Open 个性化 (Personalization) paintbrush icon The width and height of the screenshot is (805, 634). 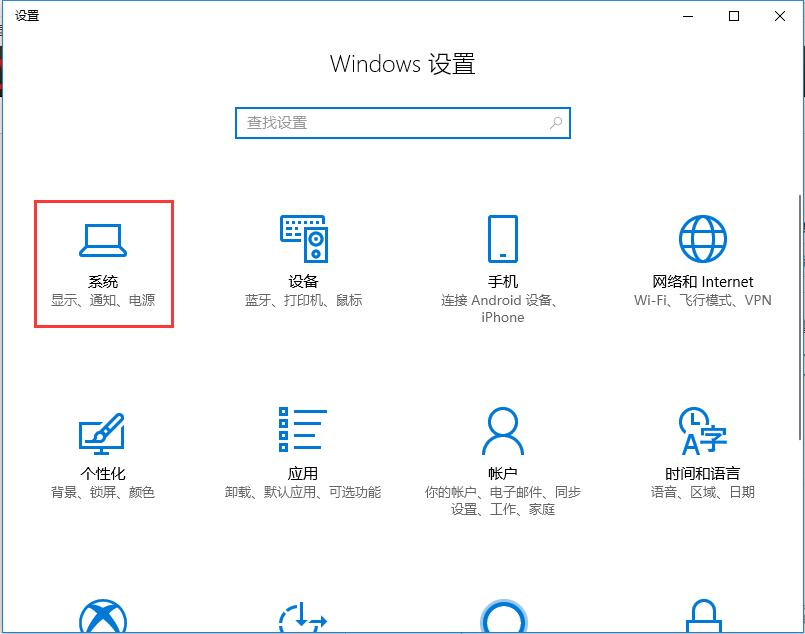tap(102, 434)
